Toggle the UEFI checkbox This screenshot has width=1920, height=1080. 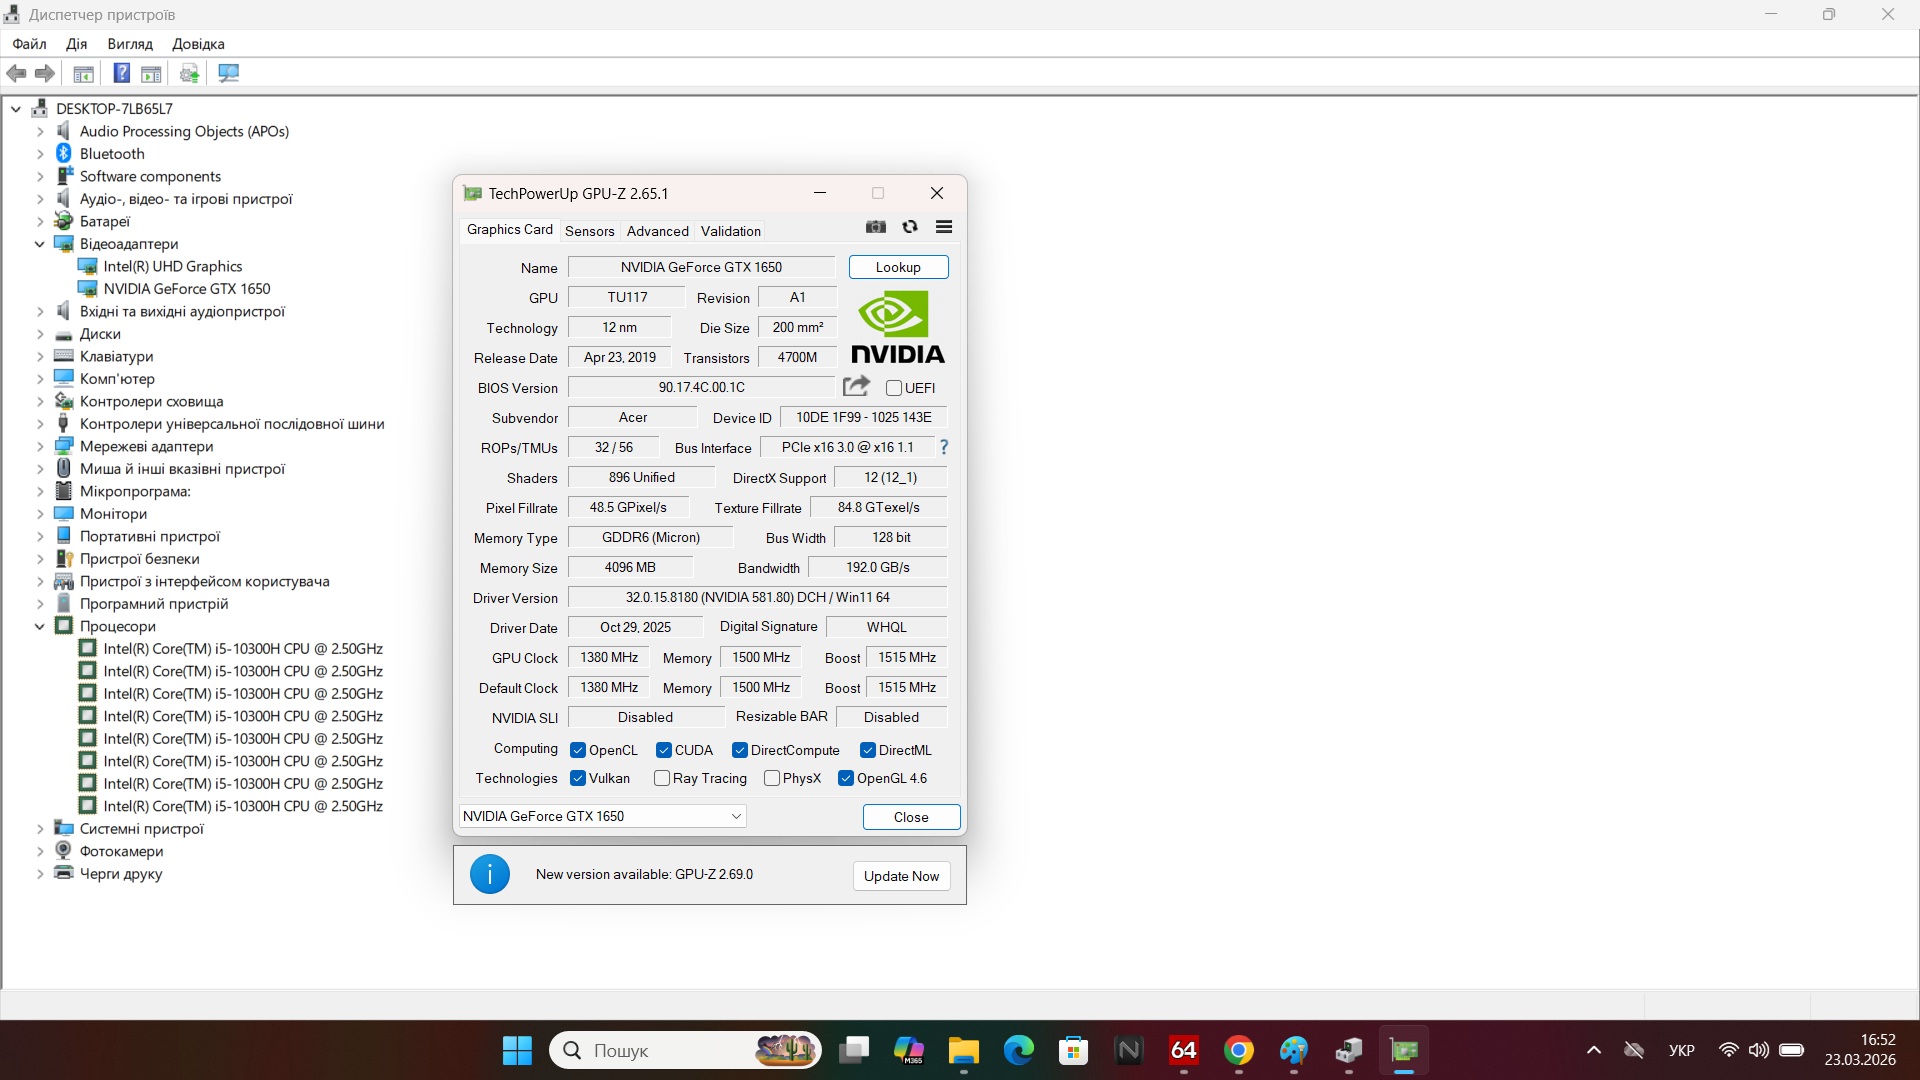click(x=894, y=388)
